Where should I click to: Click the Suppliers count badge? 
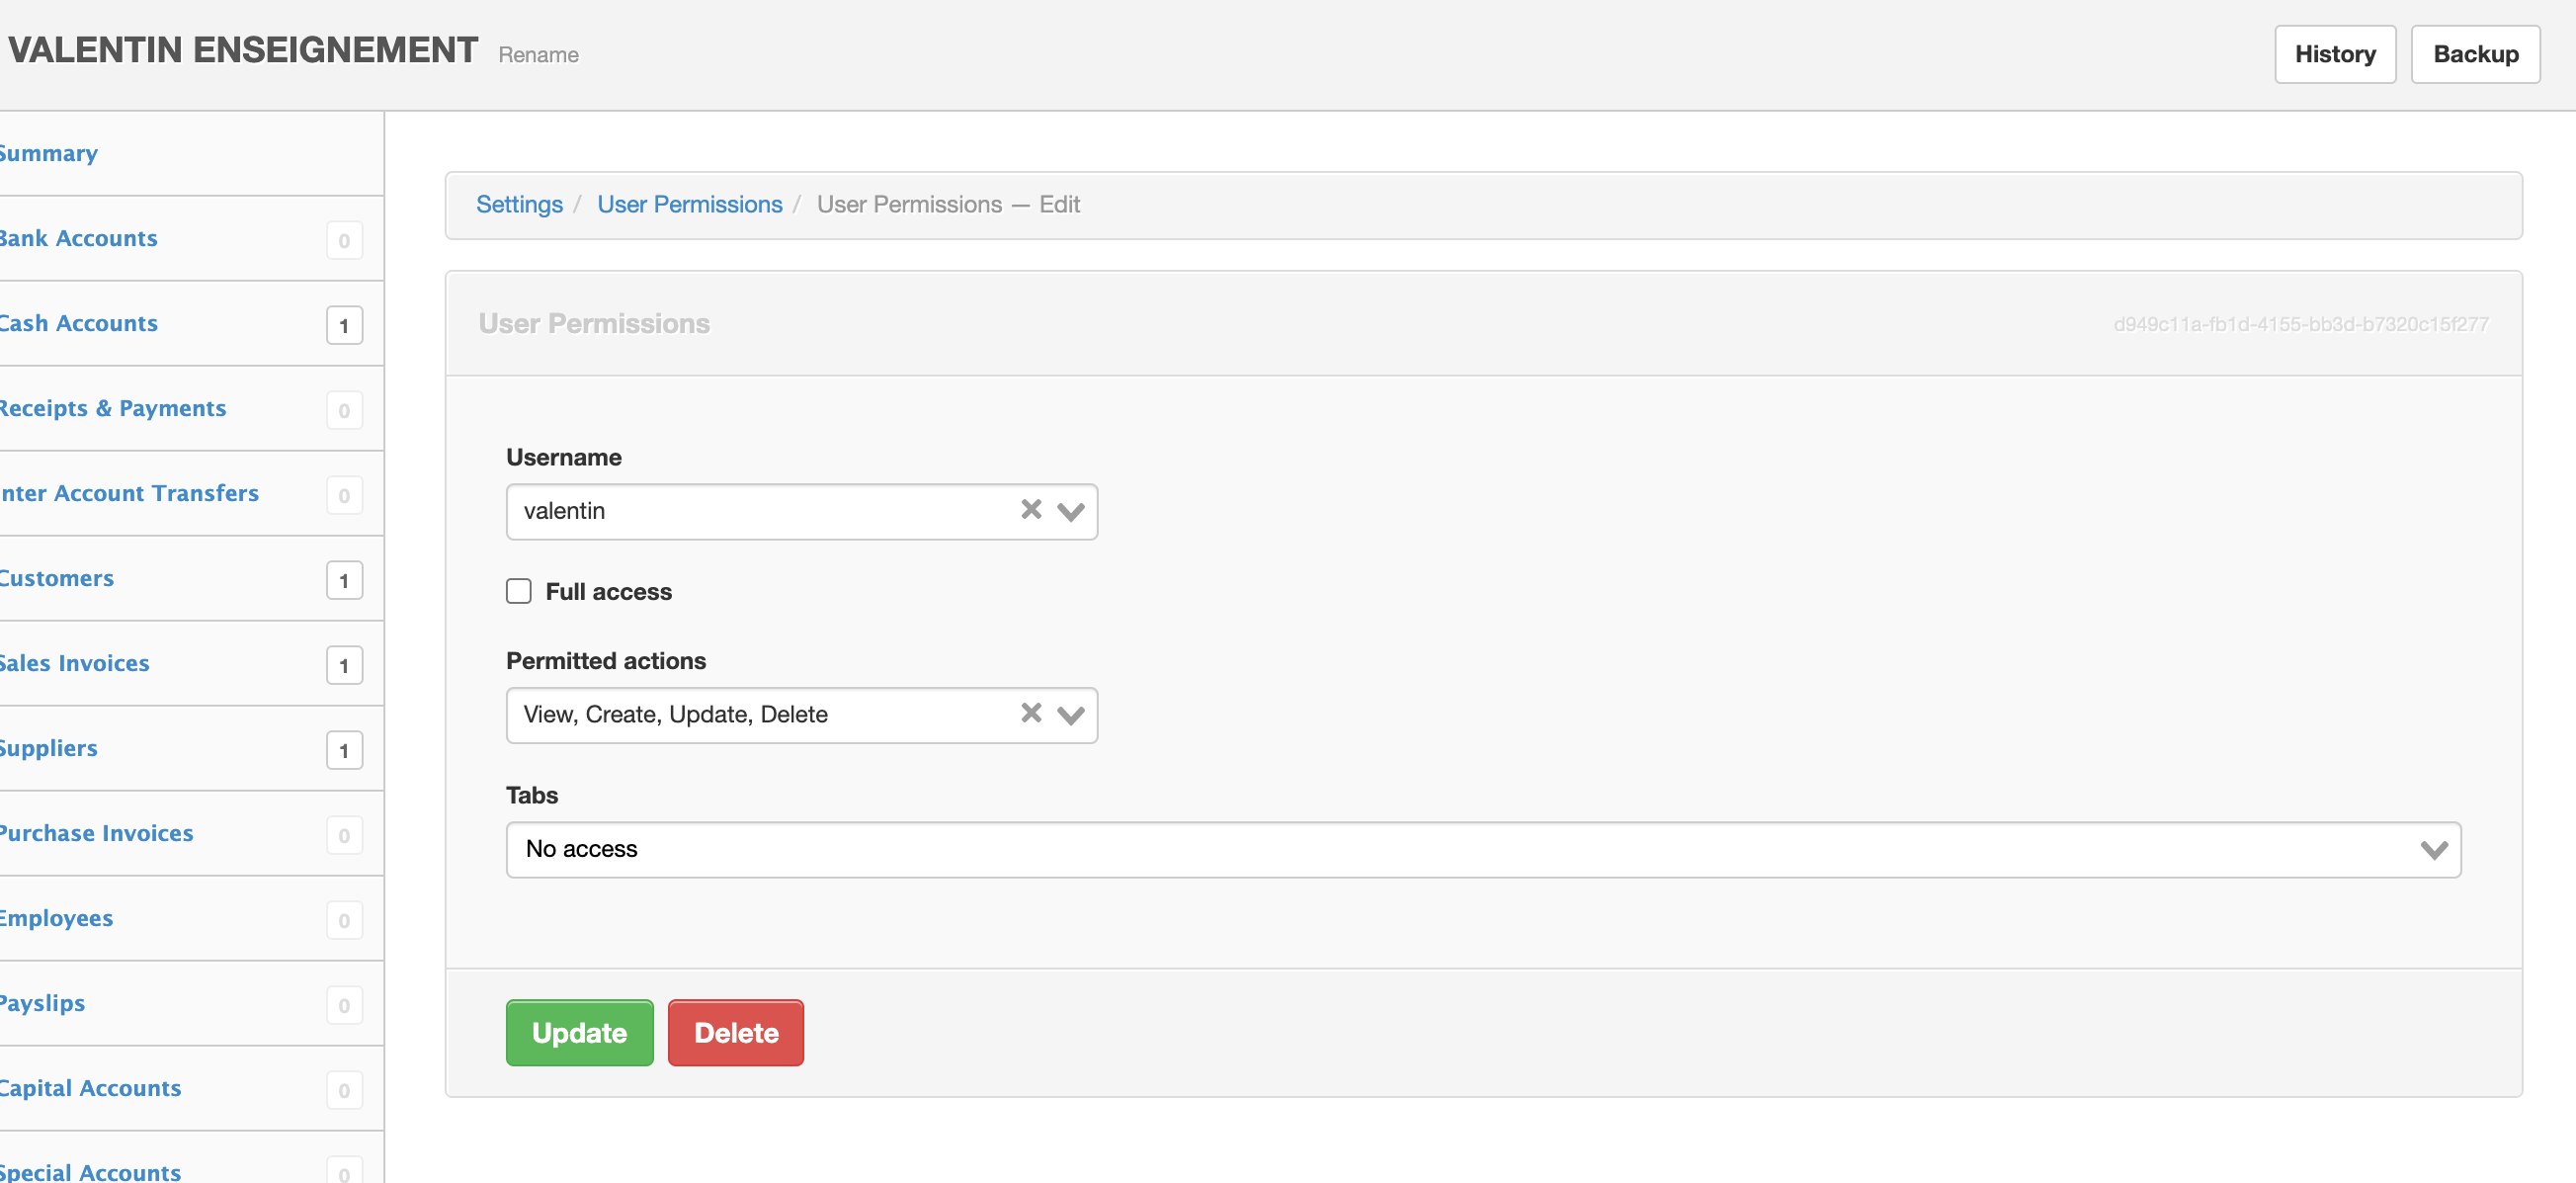344,750
